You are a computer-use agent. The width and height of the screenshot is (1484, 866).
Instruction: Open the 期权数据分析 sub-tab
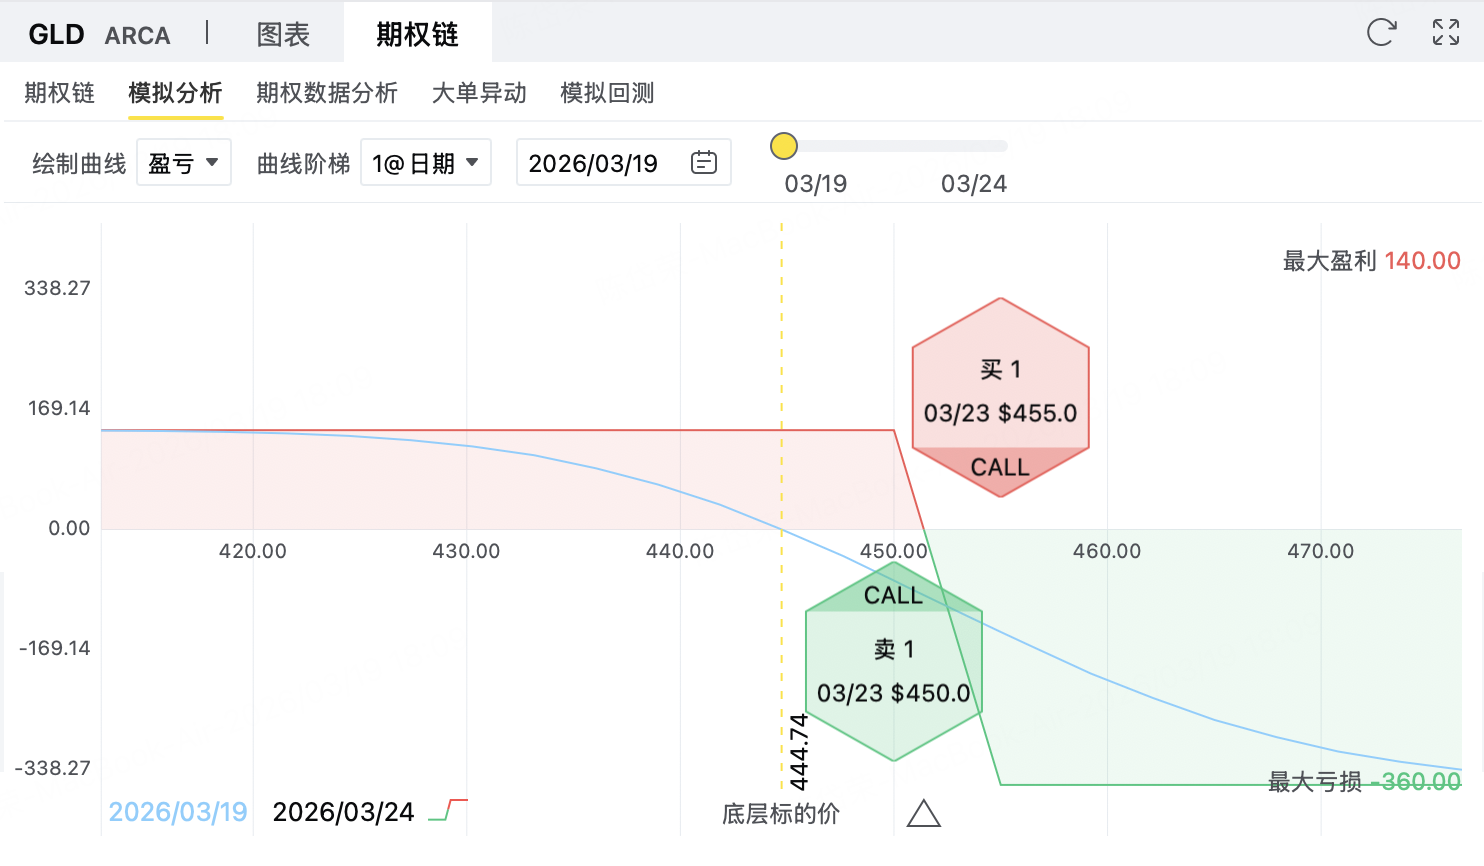(x=326, y=93)
